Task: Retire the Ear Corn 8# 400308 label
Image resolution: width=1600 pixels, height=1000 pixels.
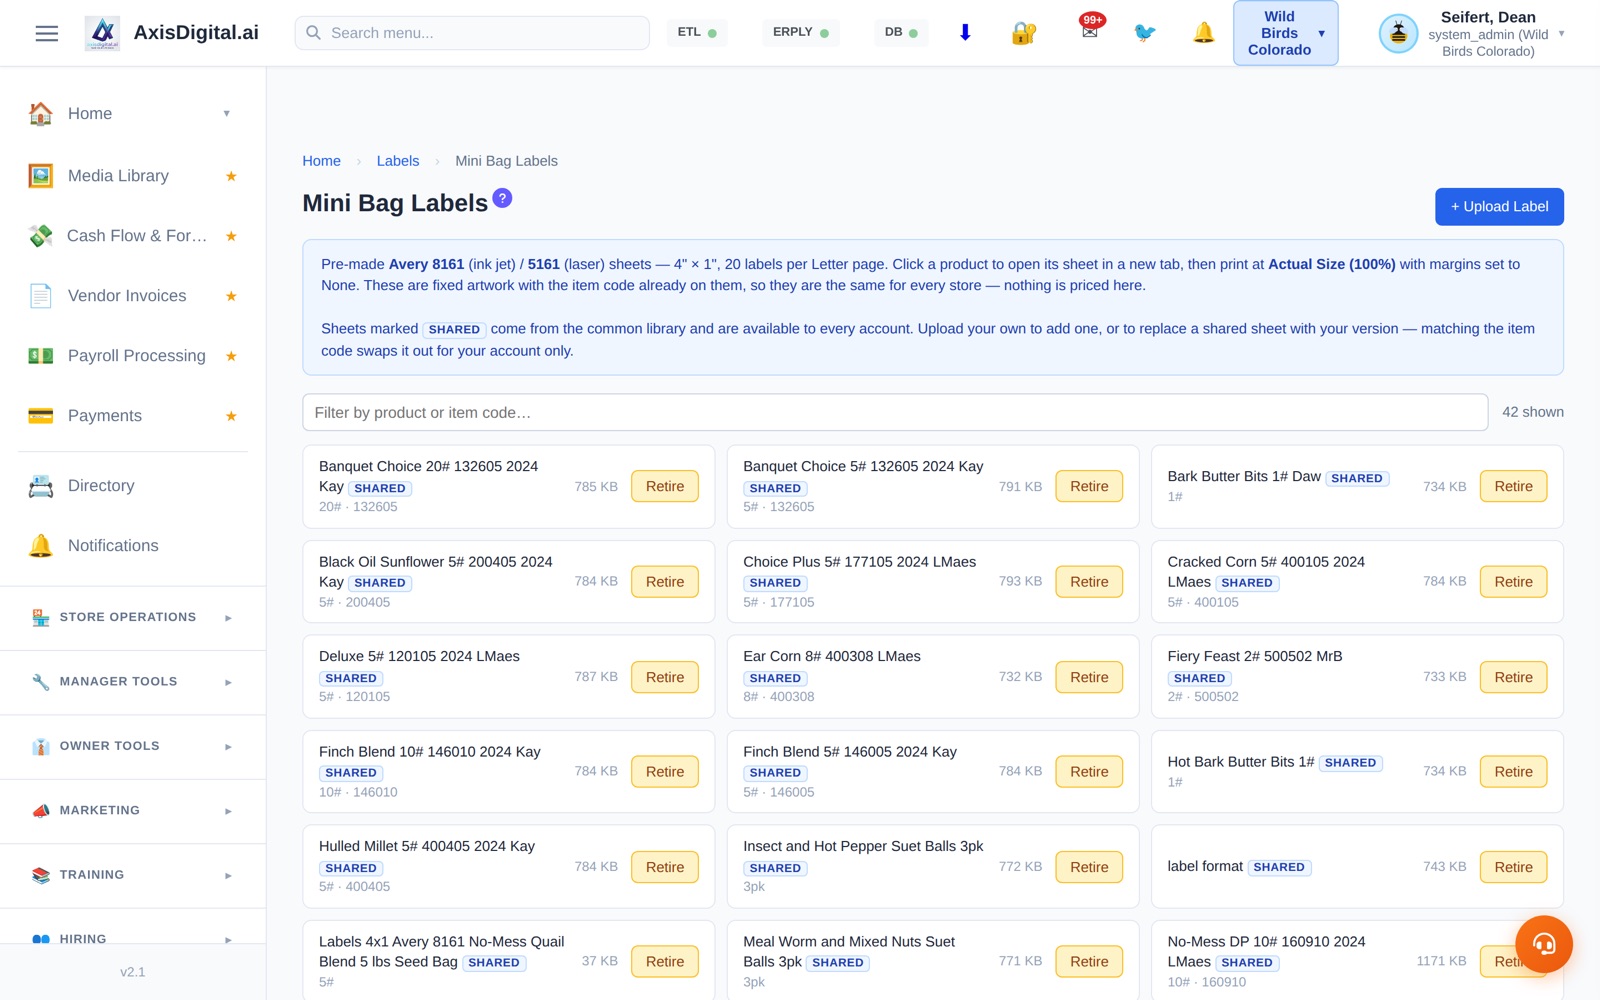Action: tap(1089, 677)
